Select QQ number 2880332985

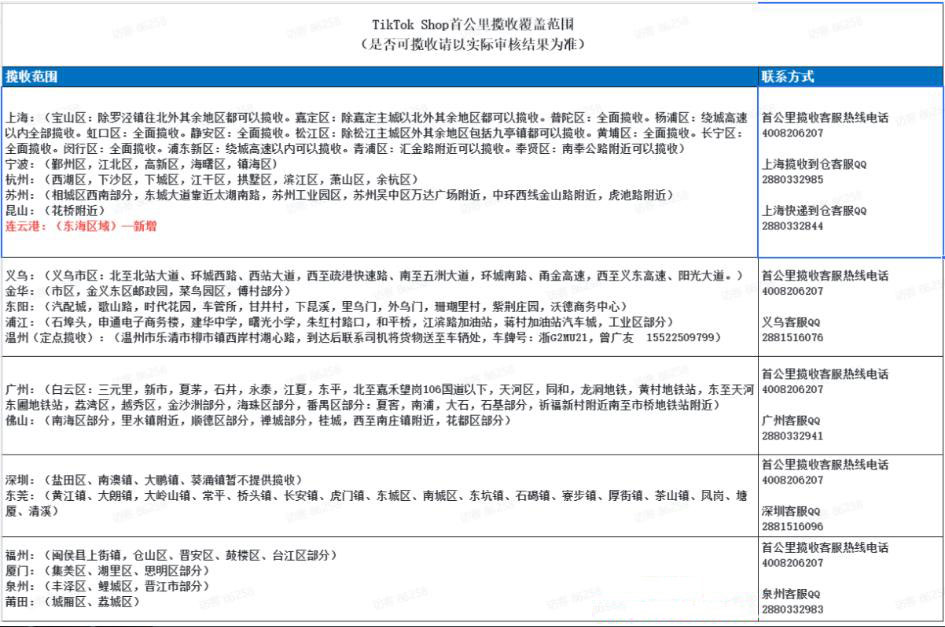click(793, 180)
